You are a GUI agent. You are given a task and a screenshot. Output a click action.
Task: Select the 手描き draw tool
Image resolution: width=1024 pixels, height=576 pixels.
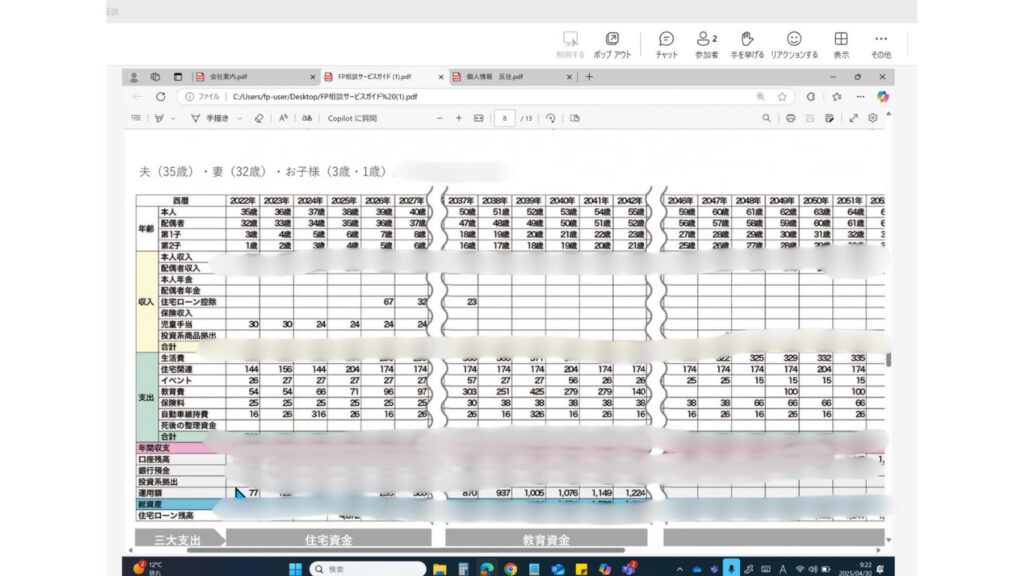pyautogui.click(x=210, y=118)
